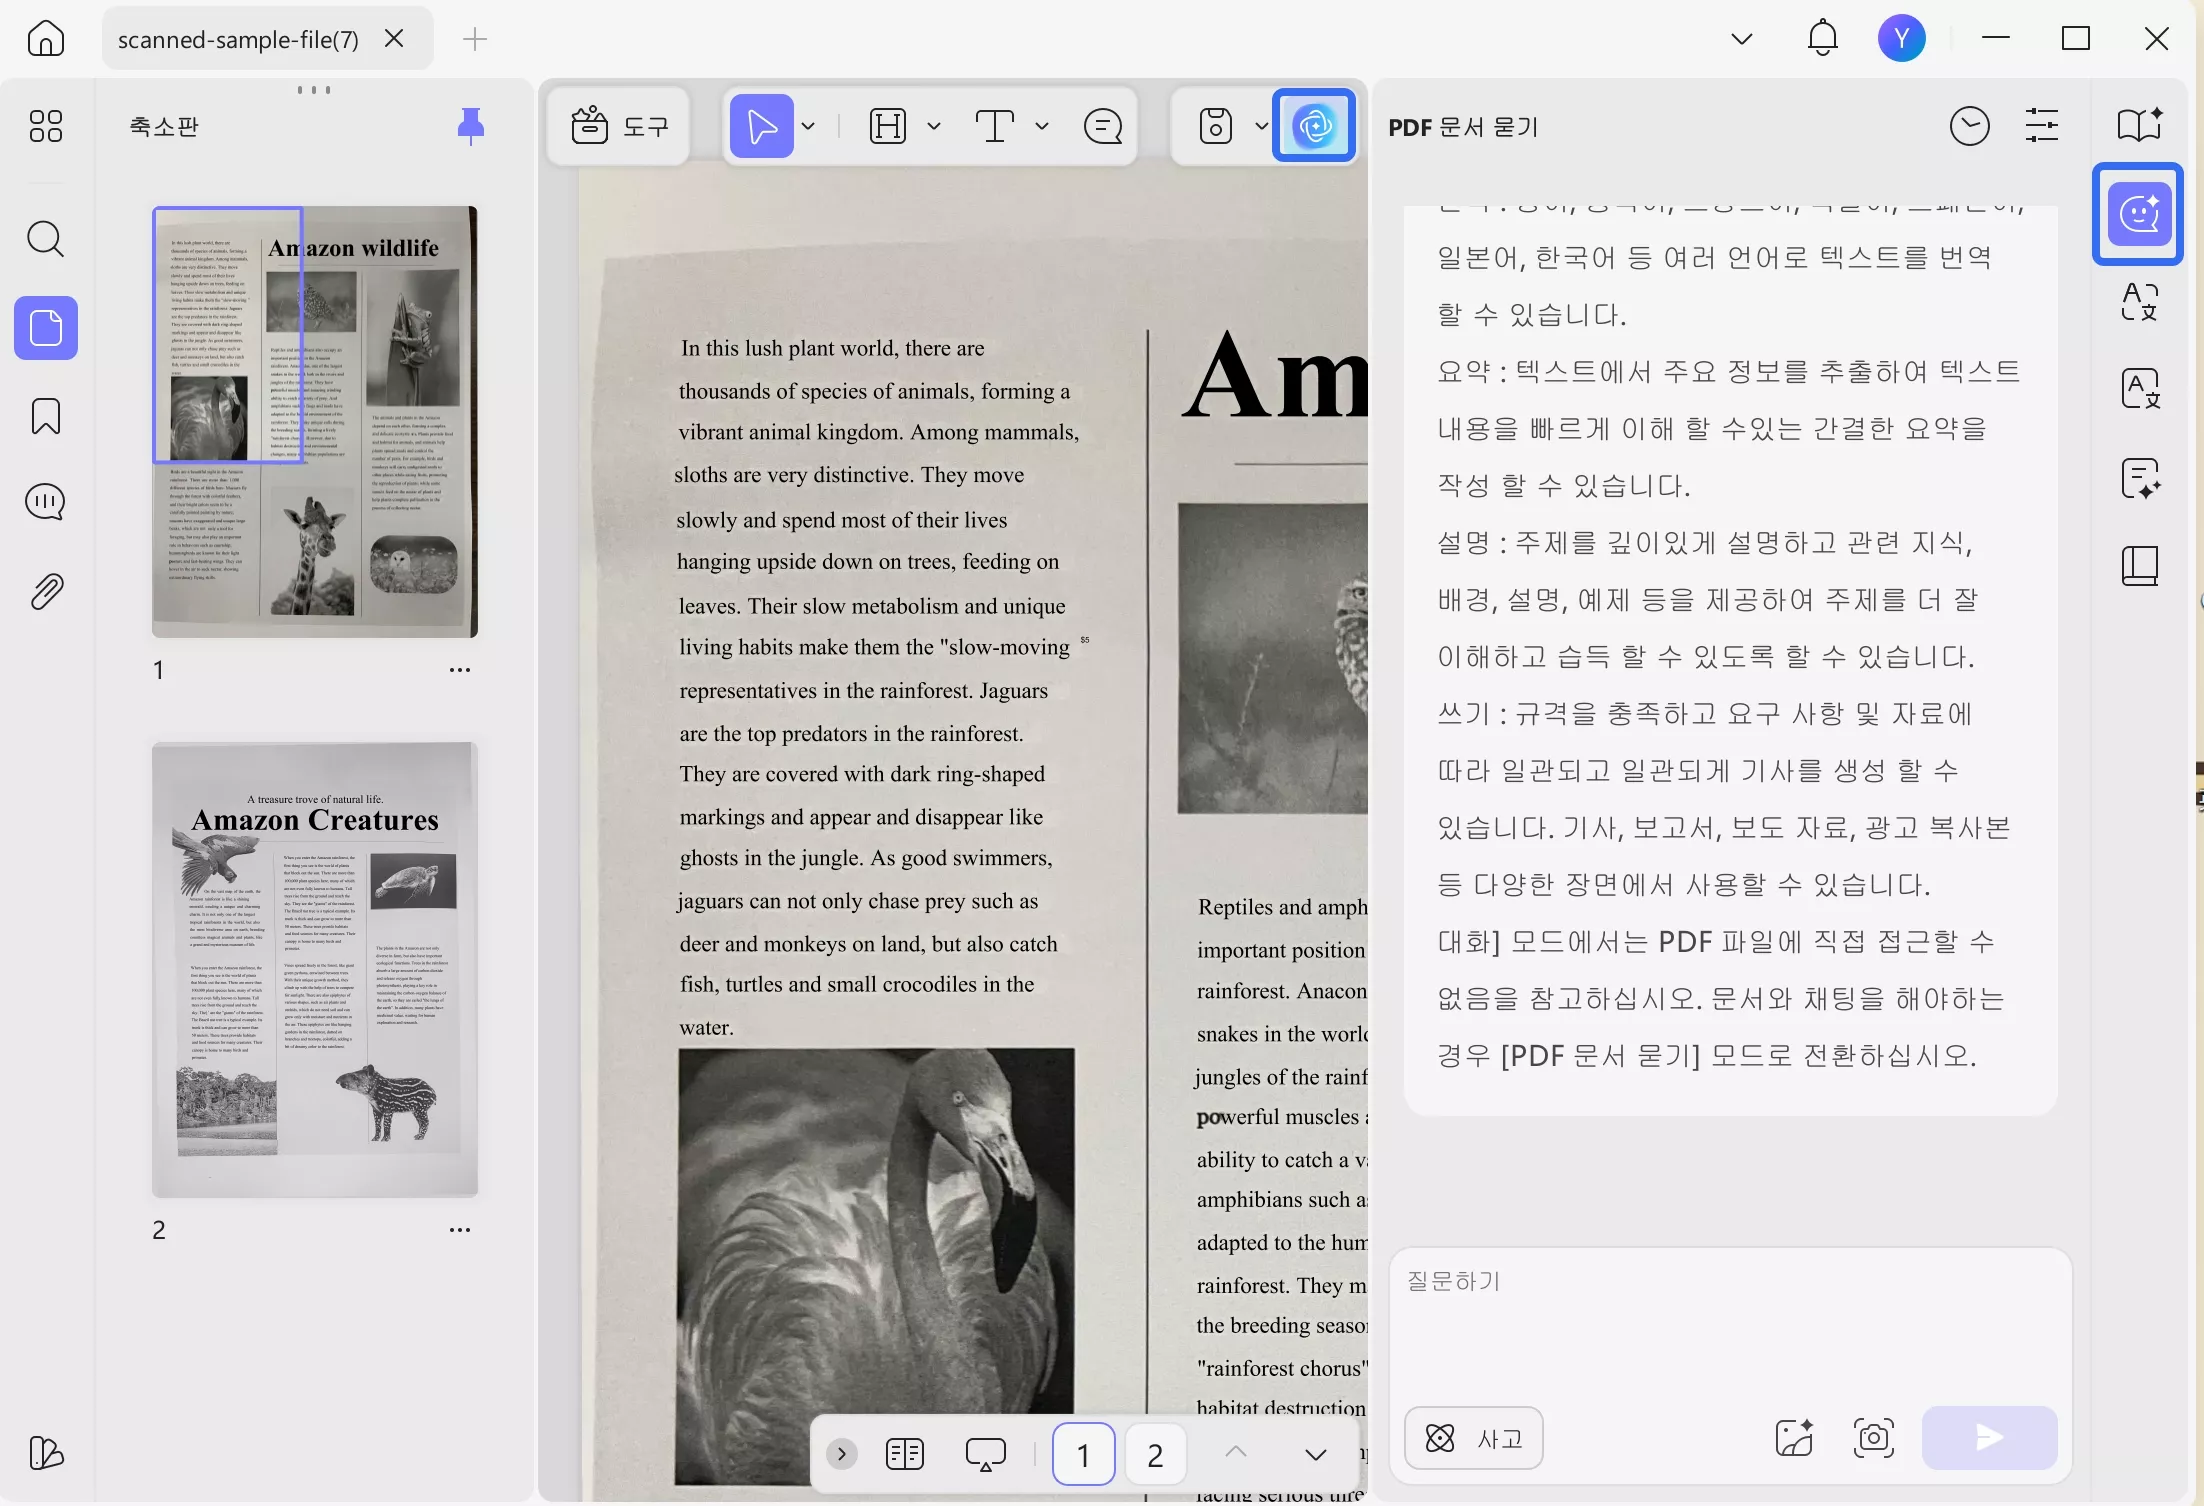Open the bookmarks panel
The height and width of the screenshot is (1506, 2204).
(x=46, y=416)
